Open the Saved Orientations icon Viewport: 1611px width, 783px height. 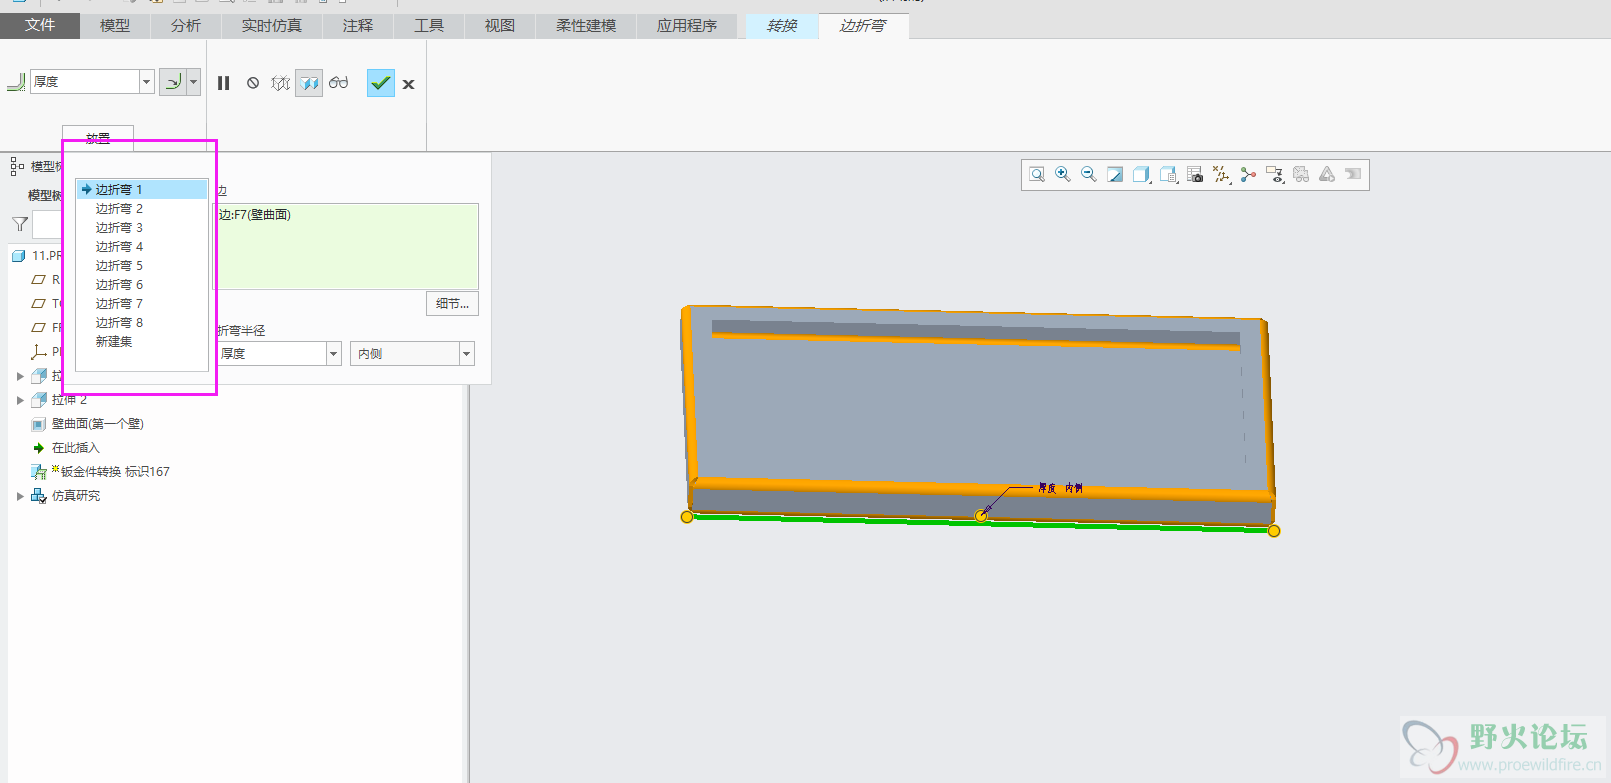click(1168, 175)
